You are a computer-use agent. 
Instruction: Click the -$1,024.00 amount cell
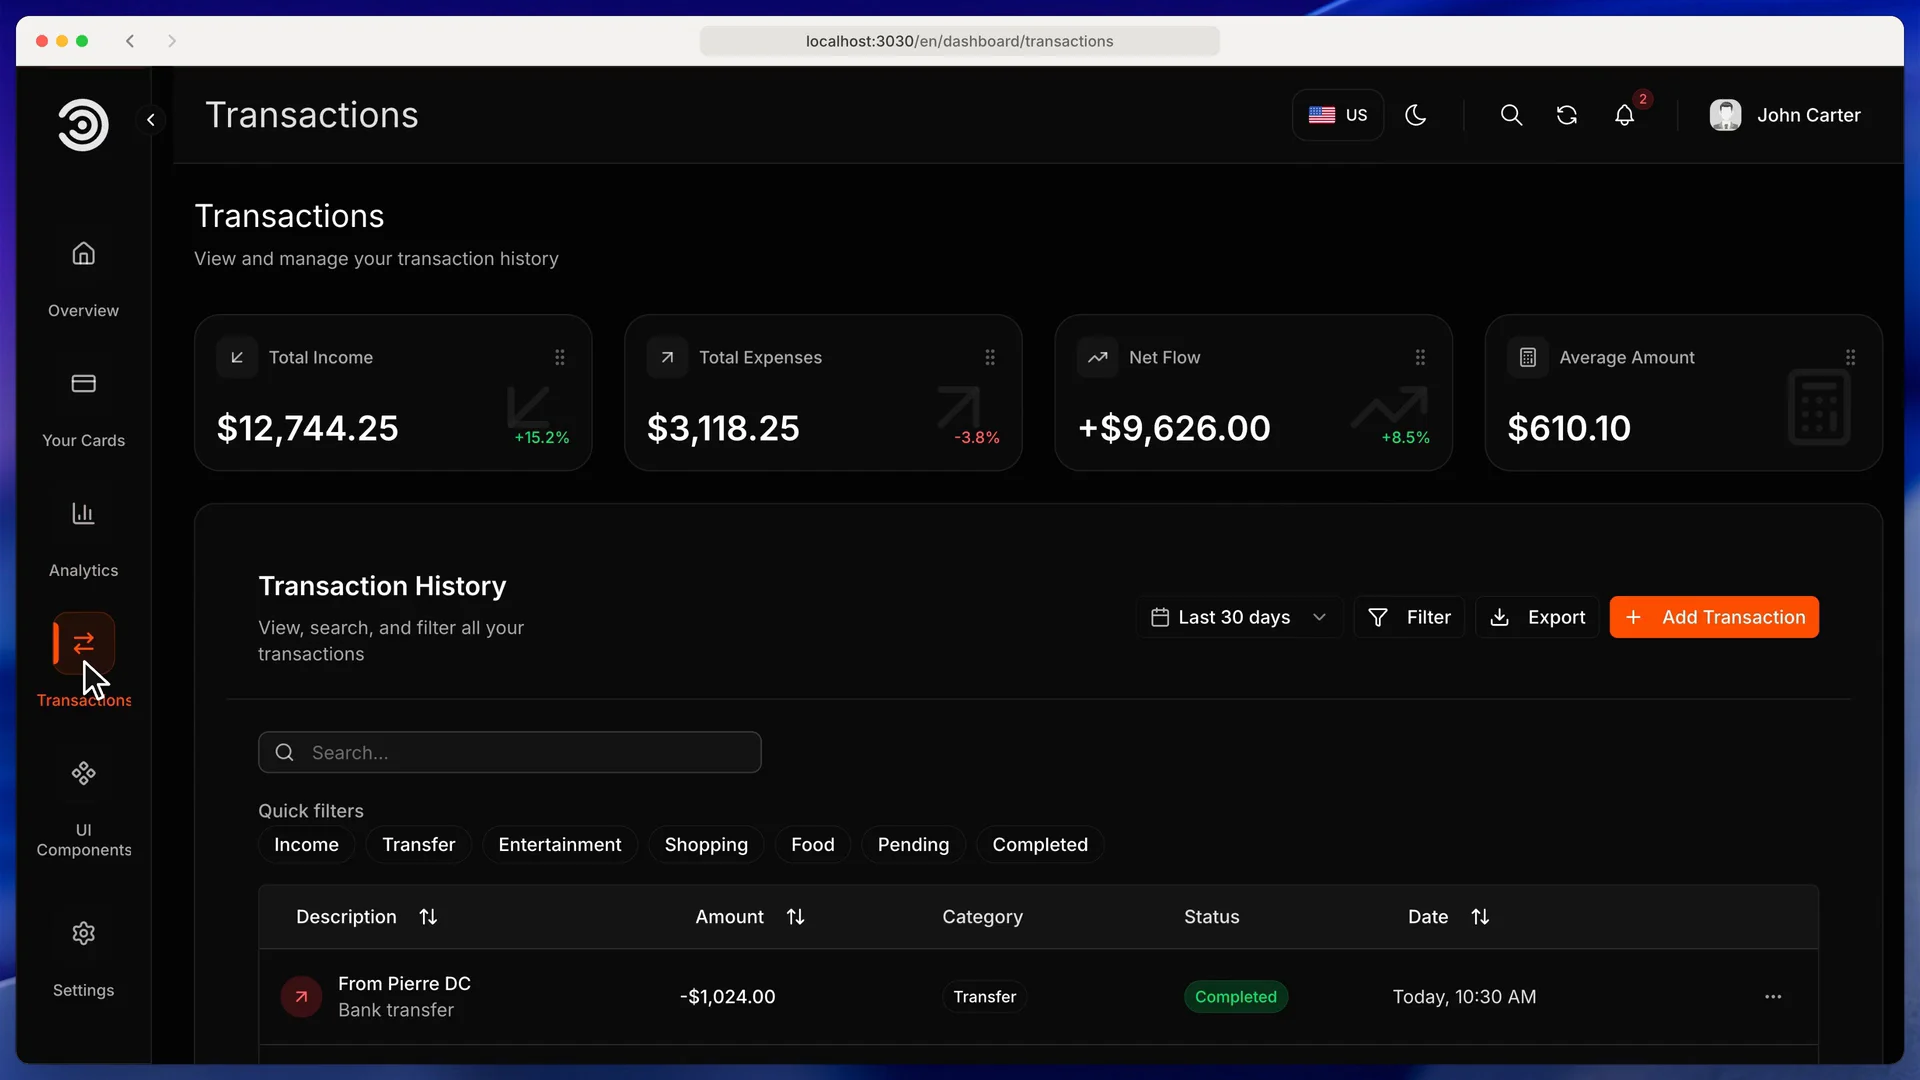pyautogui.click(x=728, y=997)
